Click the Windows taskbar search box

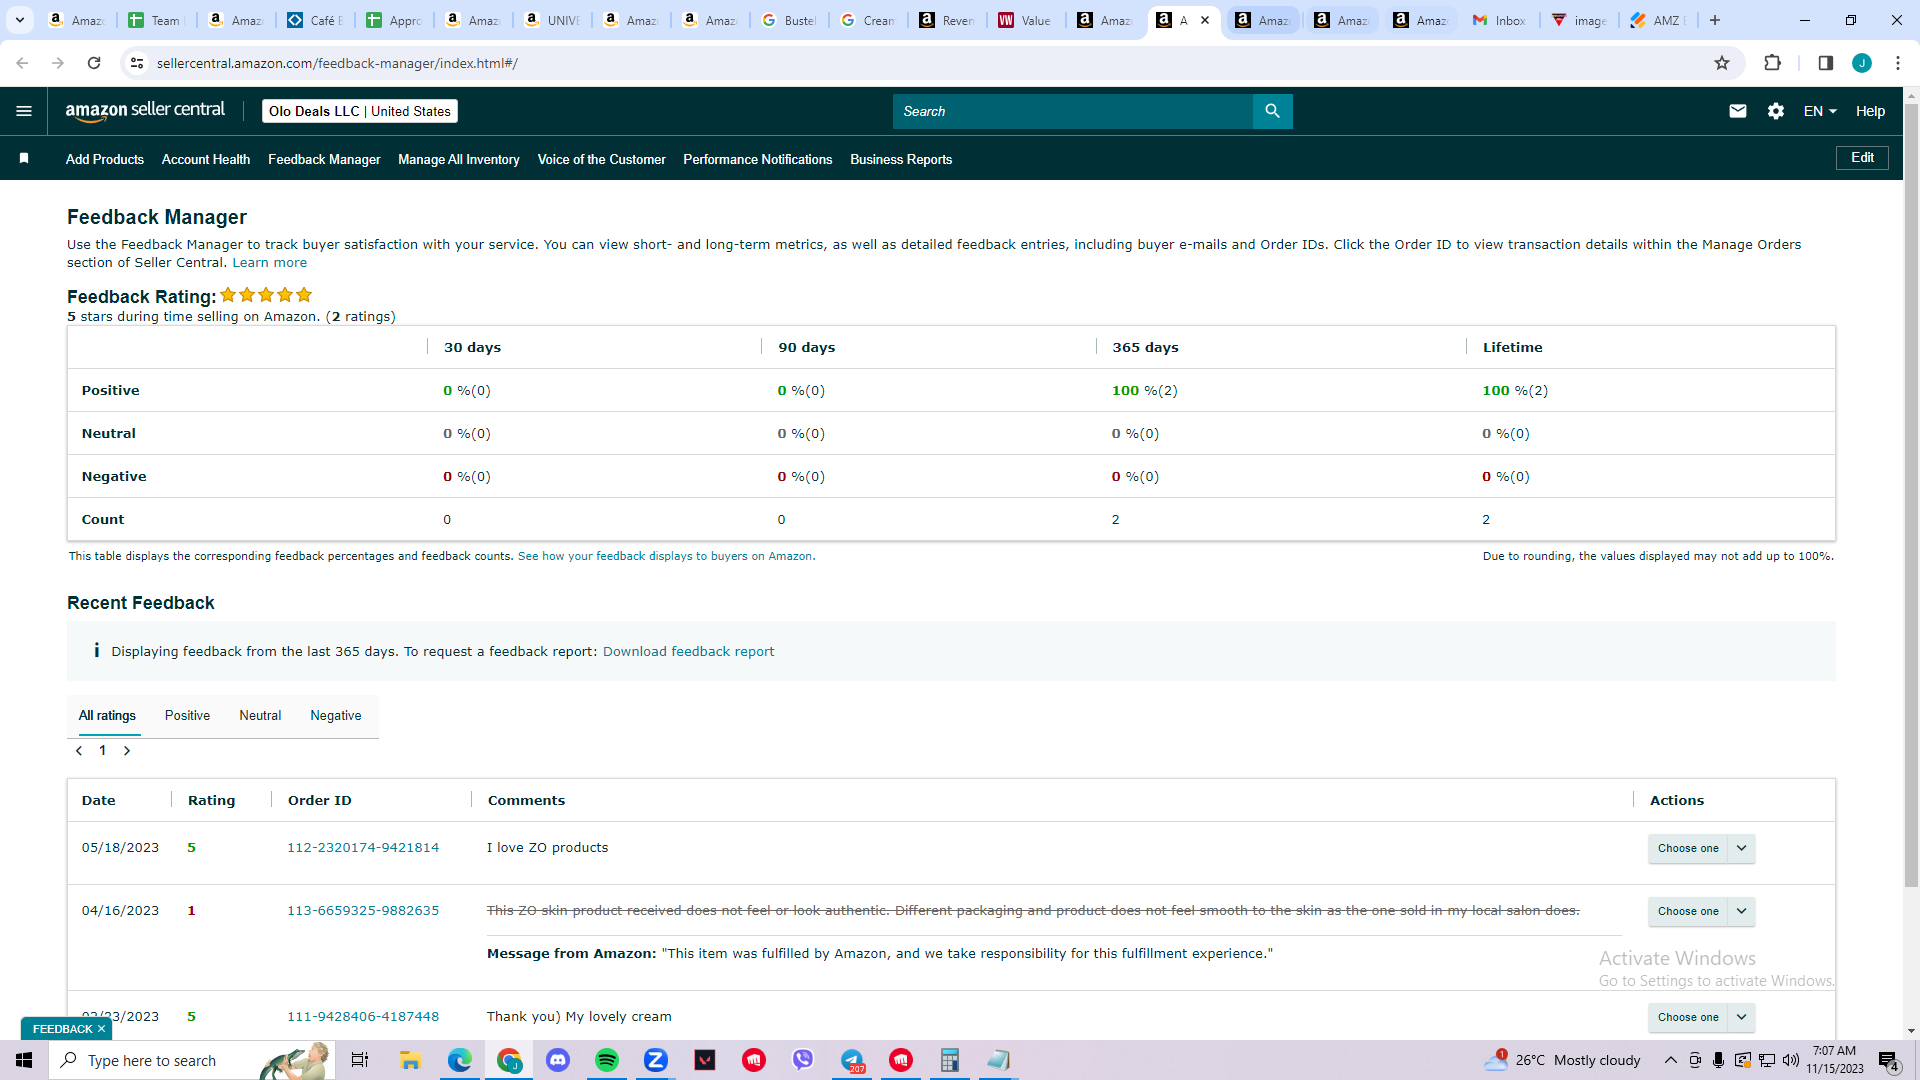click(x=190, y=1060)
